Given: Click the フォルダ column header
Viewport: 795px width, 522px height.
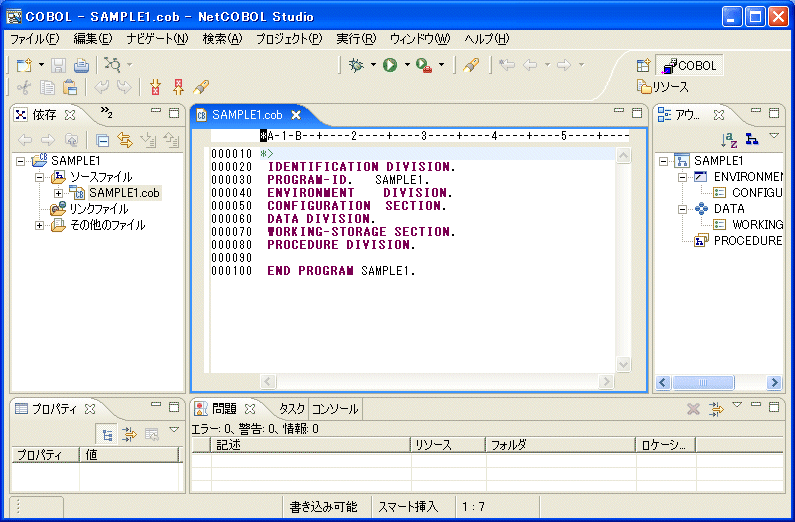Looking at the screenshot, I should [561, 445].
